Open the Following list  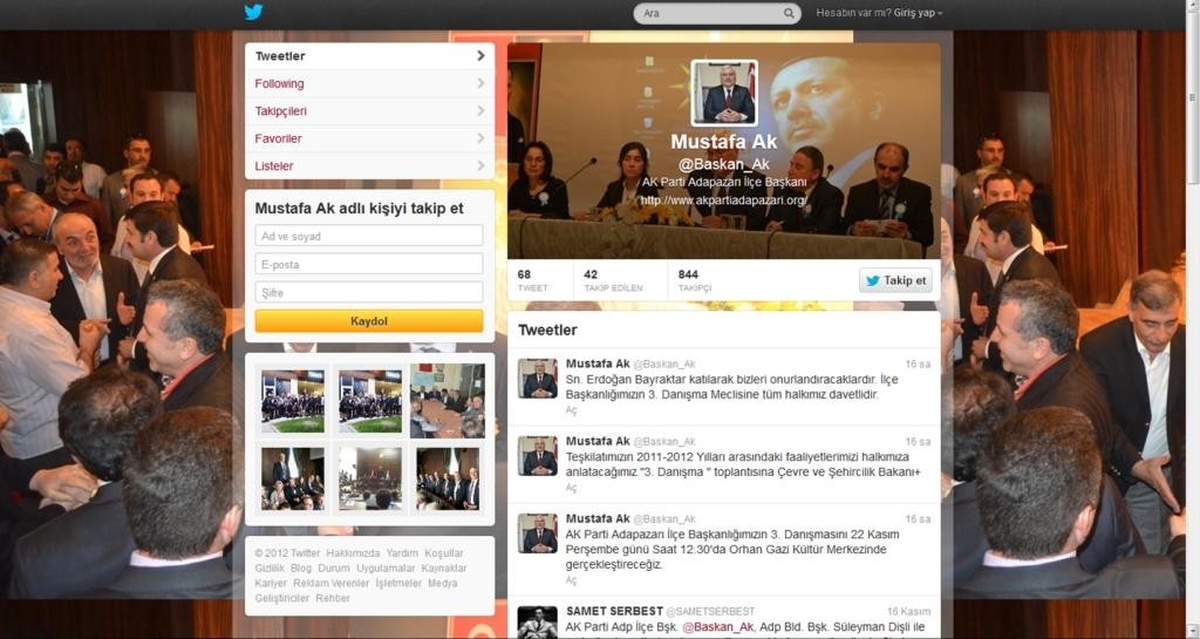[369, 84]
